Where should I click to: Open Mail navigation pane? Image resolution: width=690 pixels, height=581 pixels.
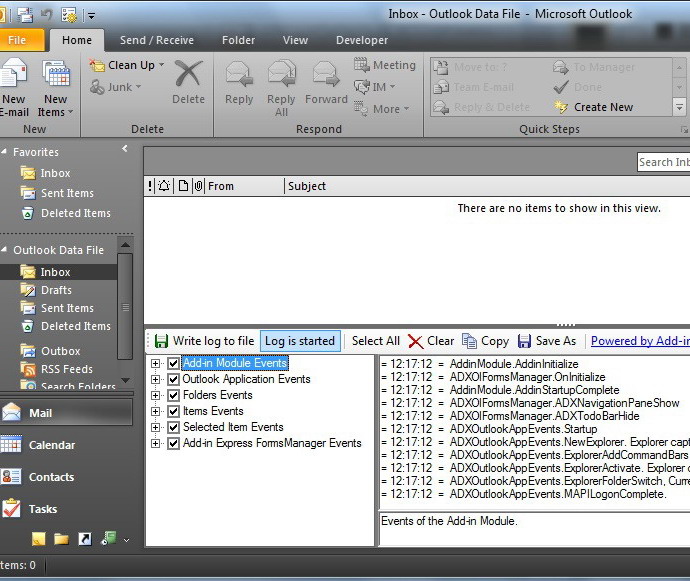tap(66, 413)
